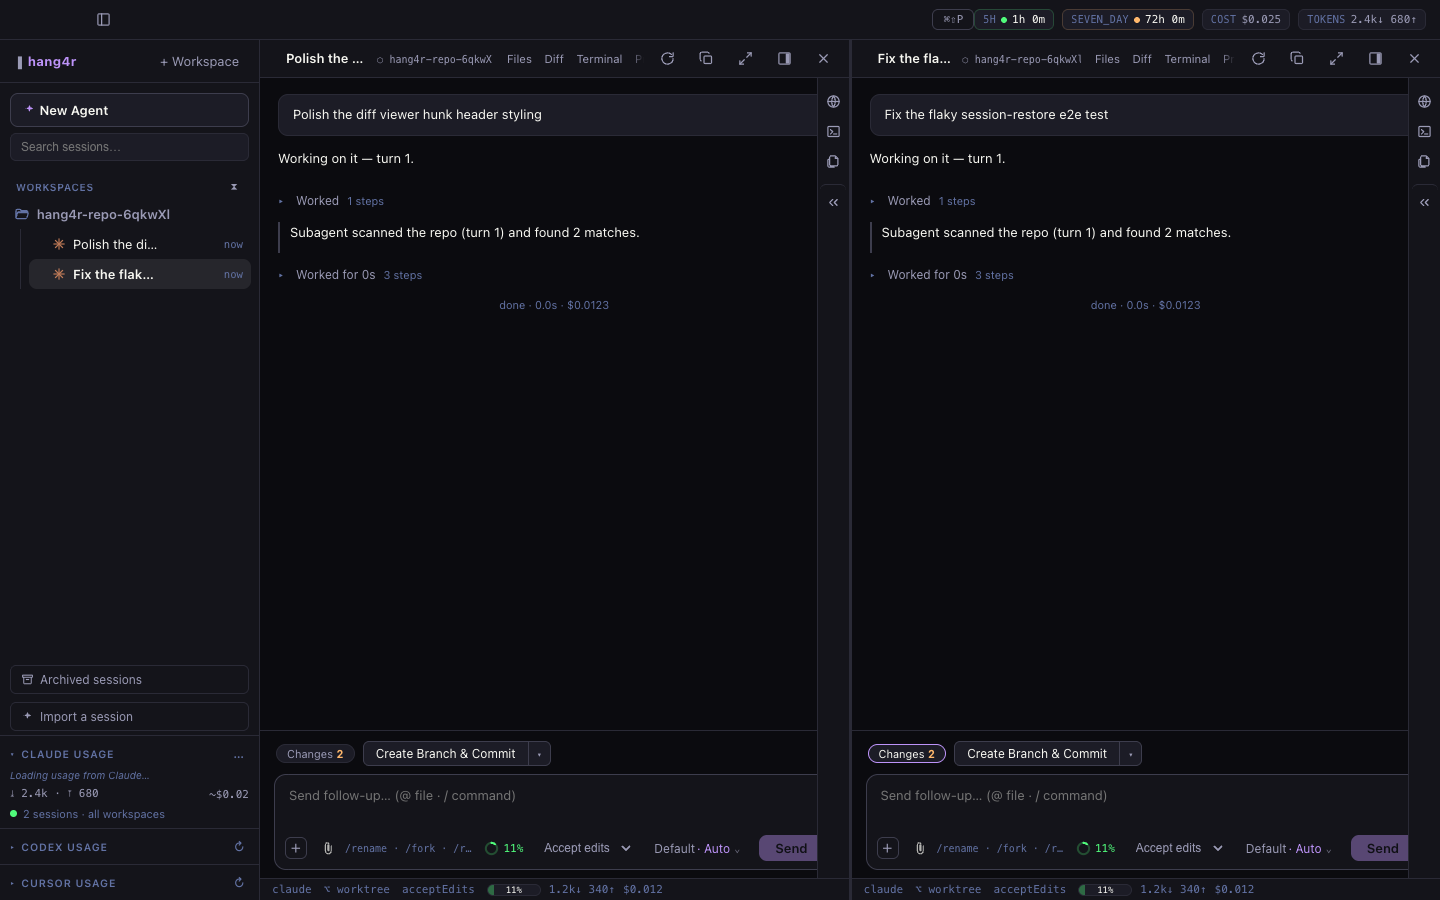
Task: Open files copy icon in right pane rail
Action: pos(1424,161)
